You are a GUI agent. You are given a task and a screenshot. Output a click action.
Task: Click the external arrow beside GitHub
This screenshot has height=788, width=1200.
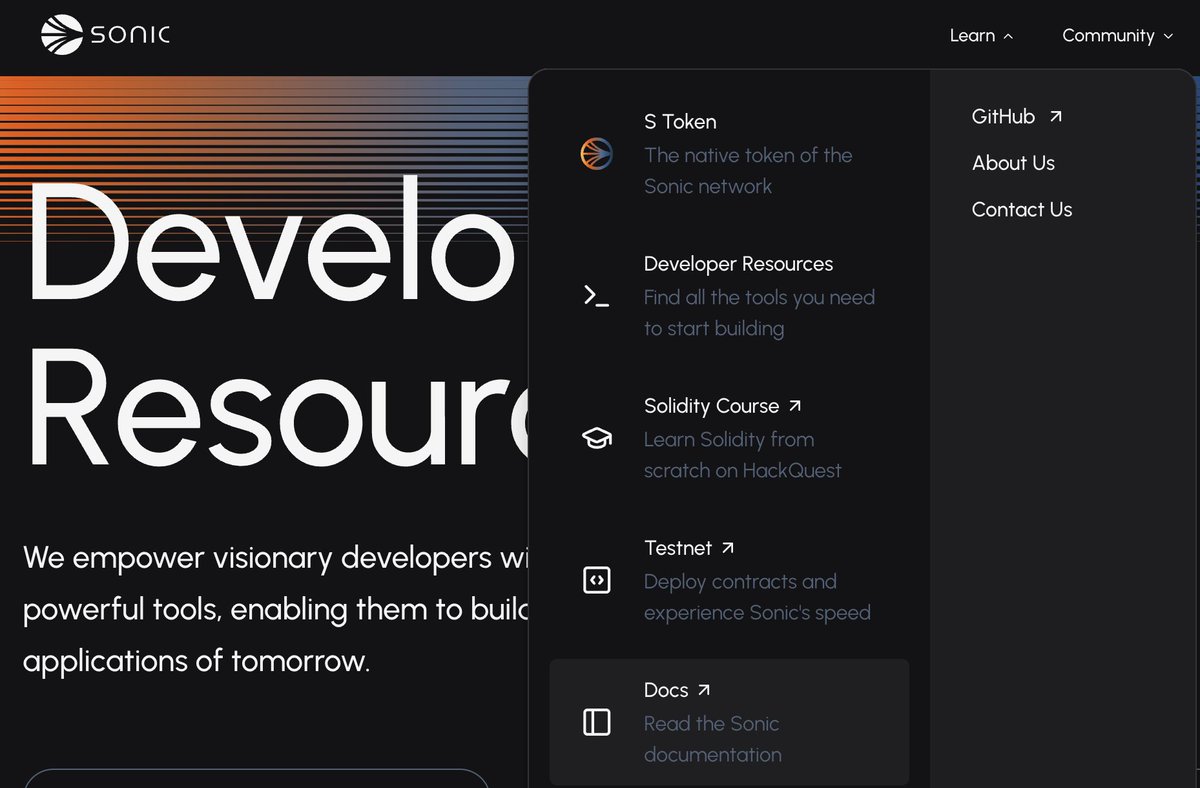[1055, 117]
